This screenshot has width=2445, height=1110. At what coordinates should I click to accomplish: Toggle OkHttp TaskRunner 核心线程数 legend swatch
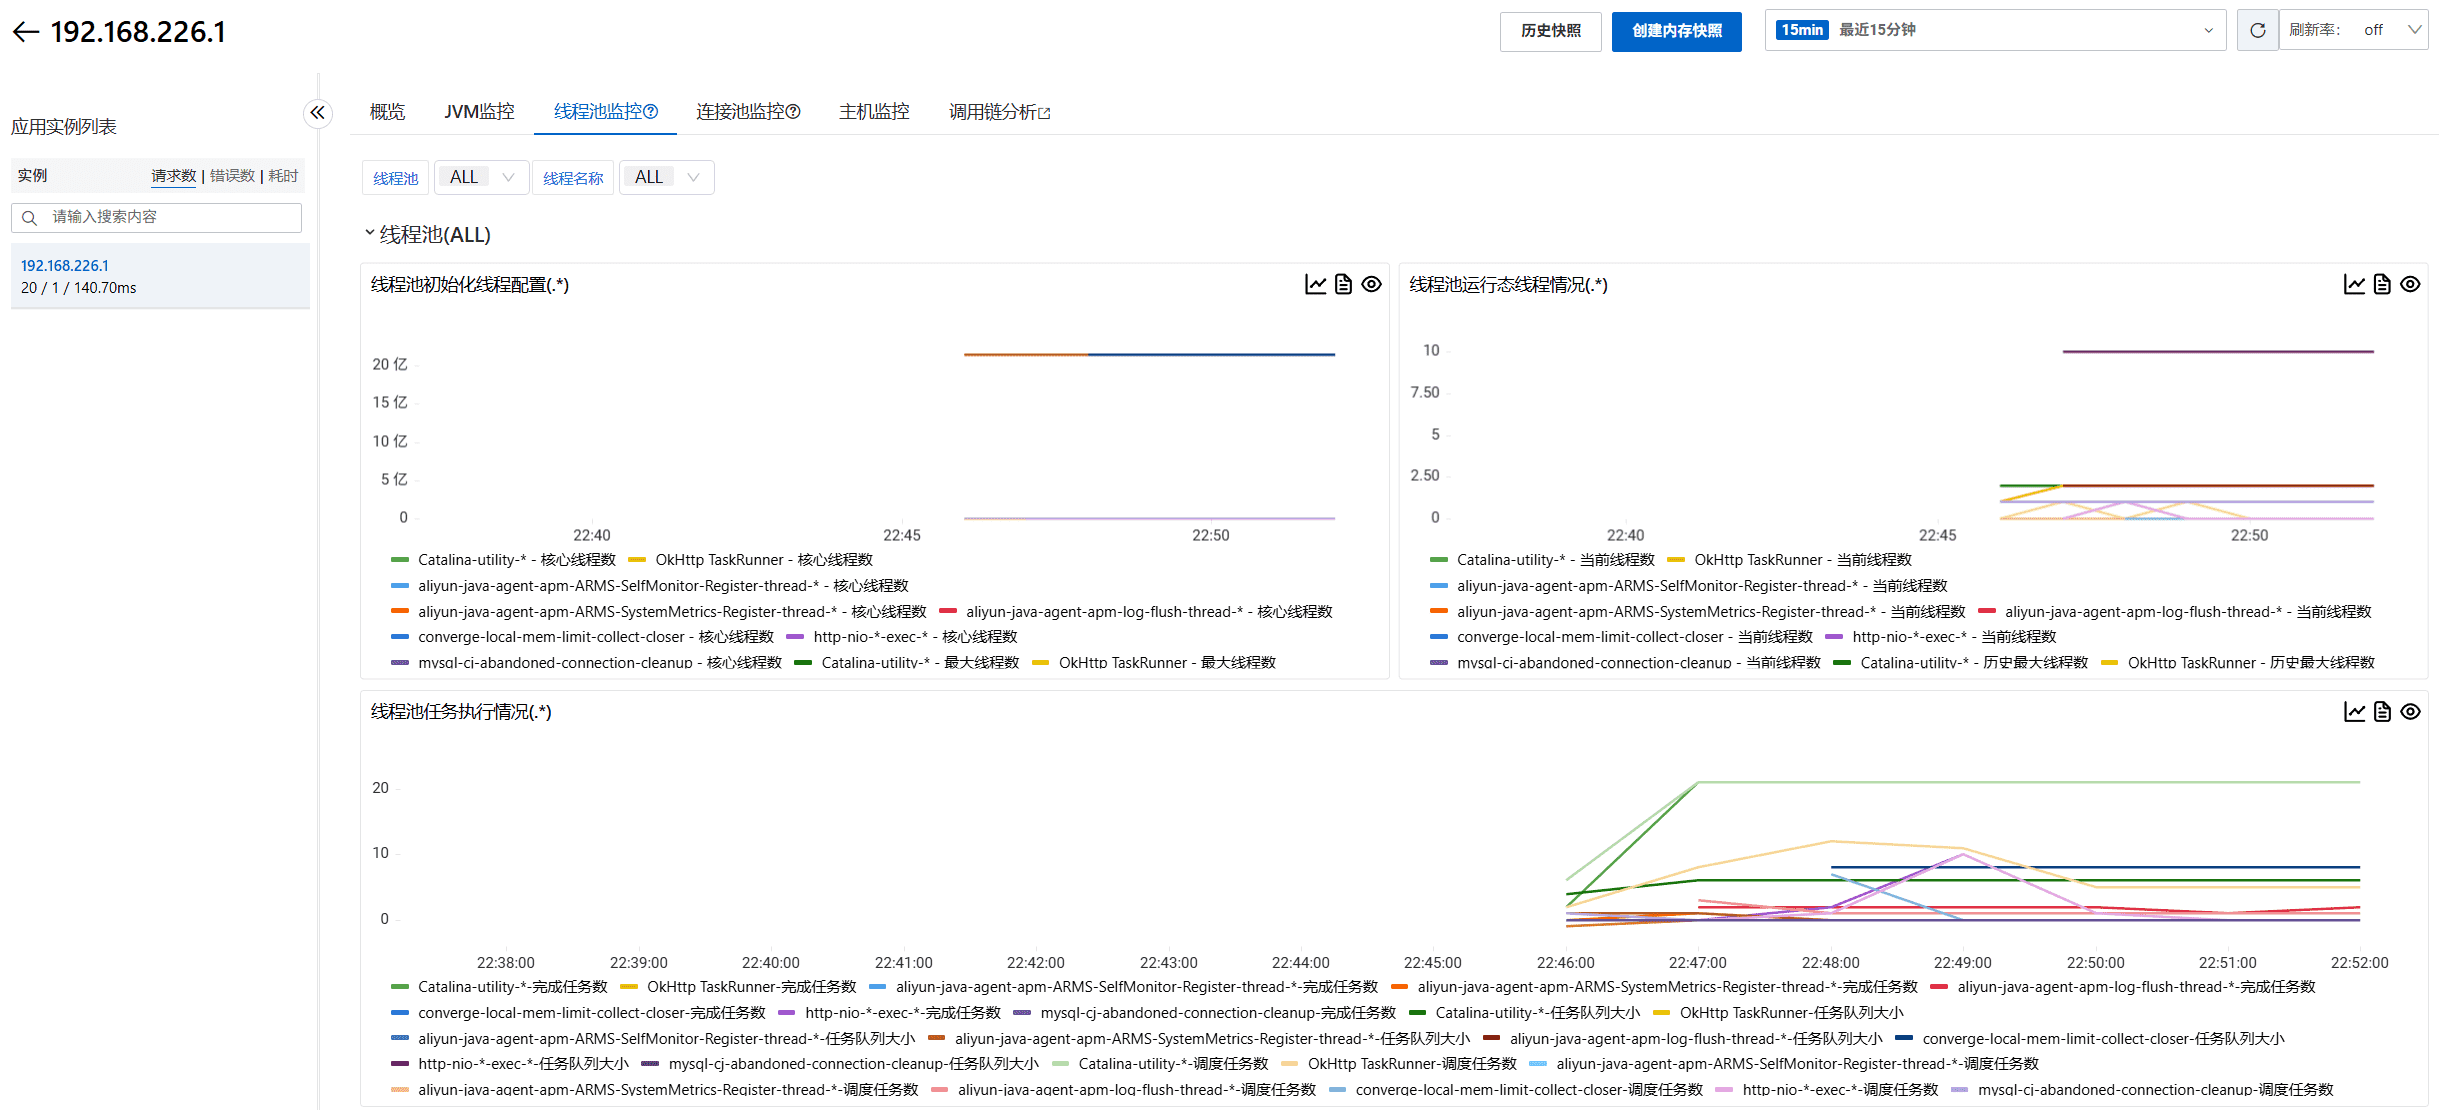[637, 560]
